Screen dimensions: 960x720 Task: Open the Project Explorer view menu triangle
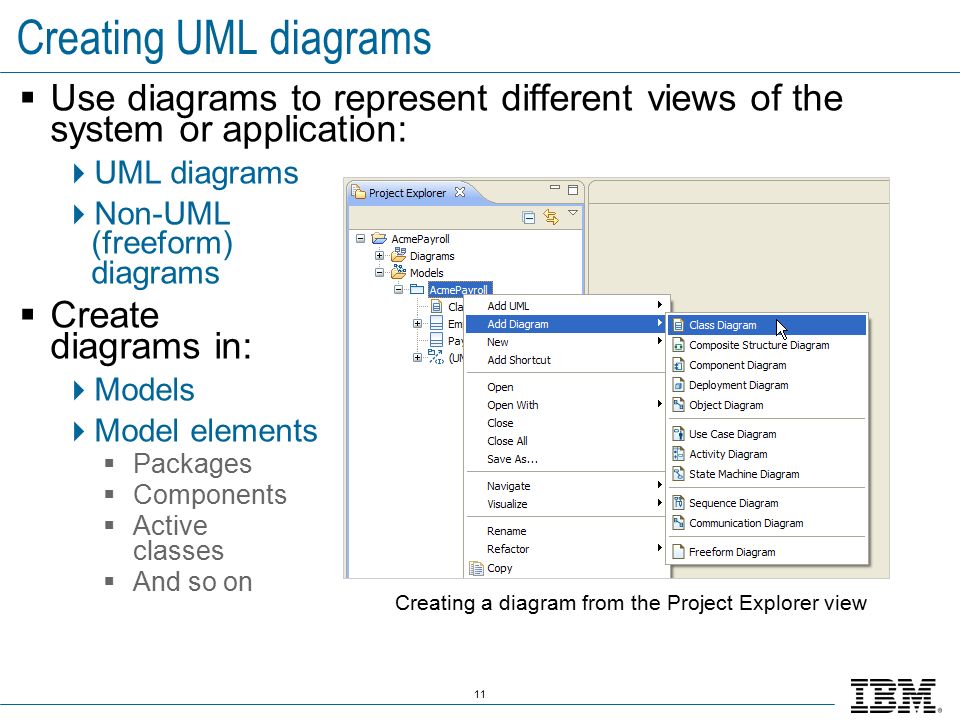click(573, 212)
